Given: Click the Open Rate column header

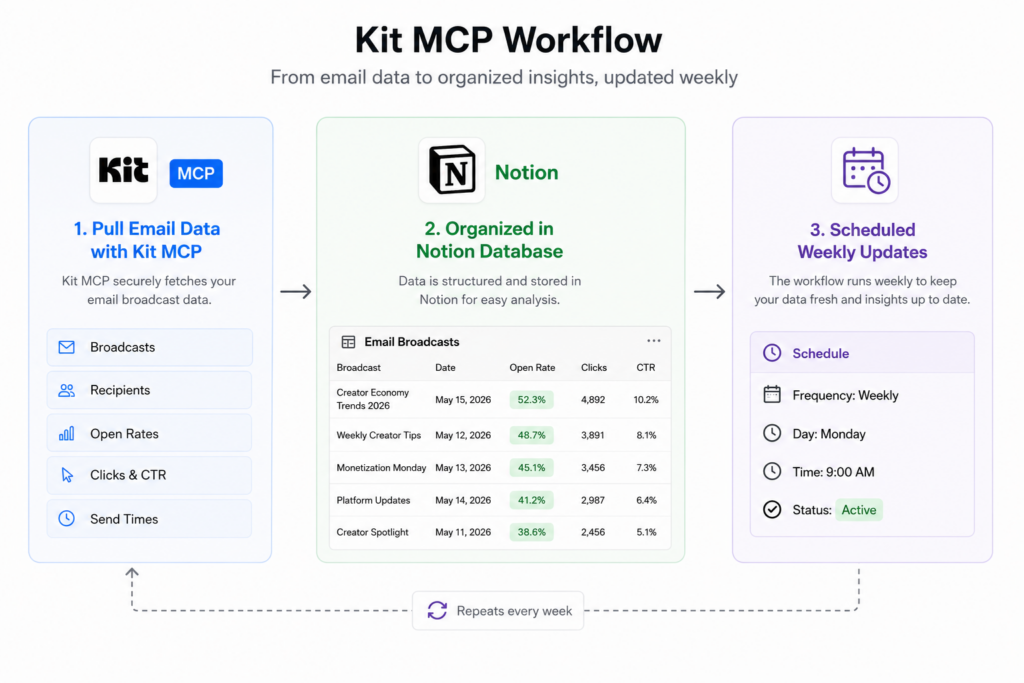Looking at the screenshot, I should [x=532, y=368].
